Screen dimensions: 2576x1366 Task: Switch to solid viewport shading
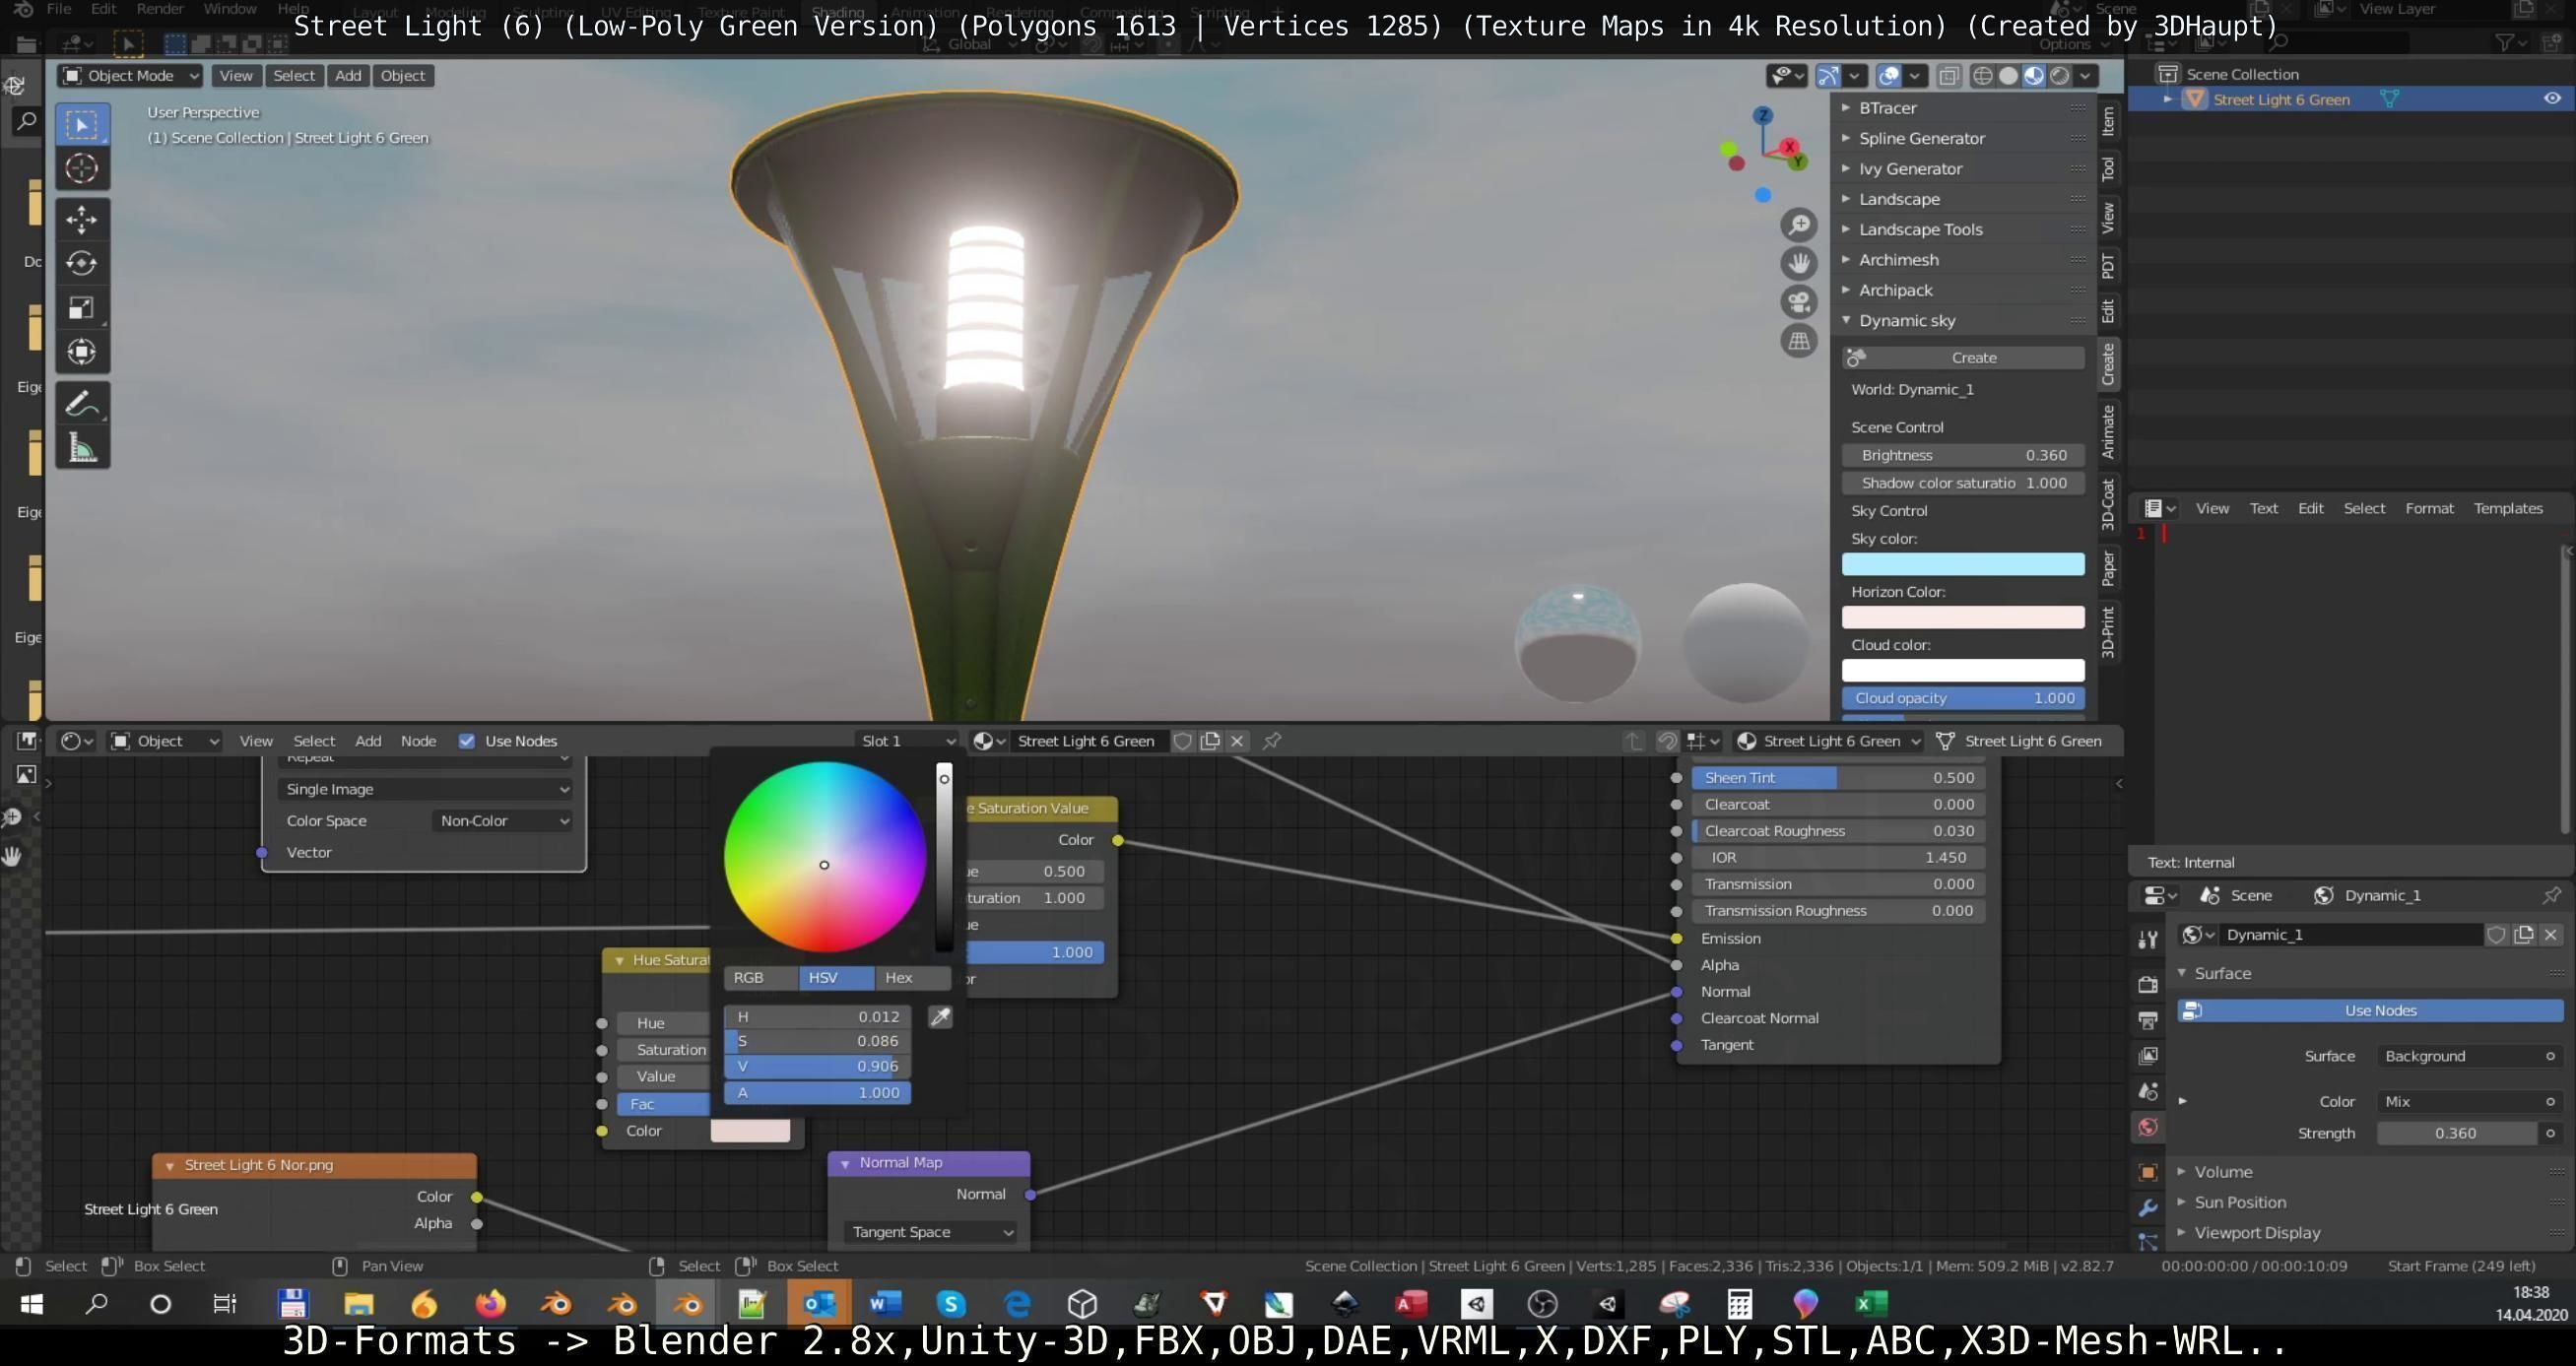(2008, 76)
